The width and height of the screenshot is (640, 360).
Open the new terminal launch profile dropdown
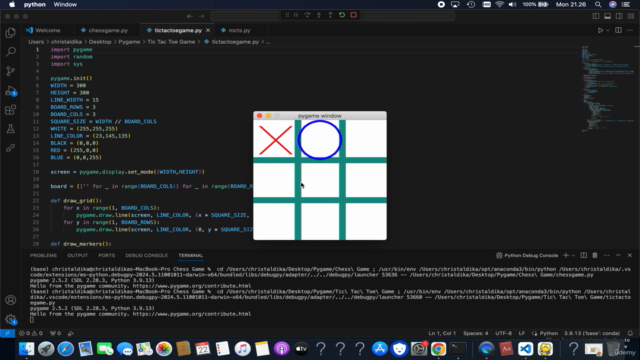pyautogui.click(x=573, y=256)
